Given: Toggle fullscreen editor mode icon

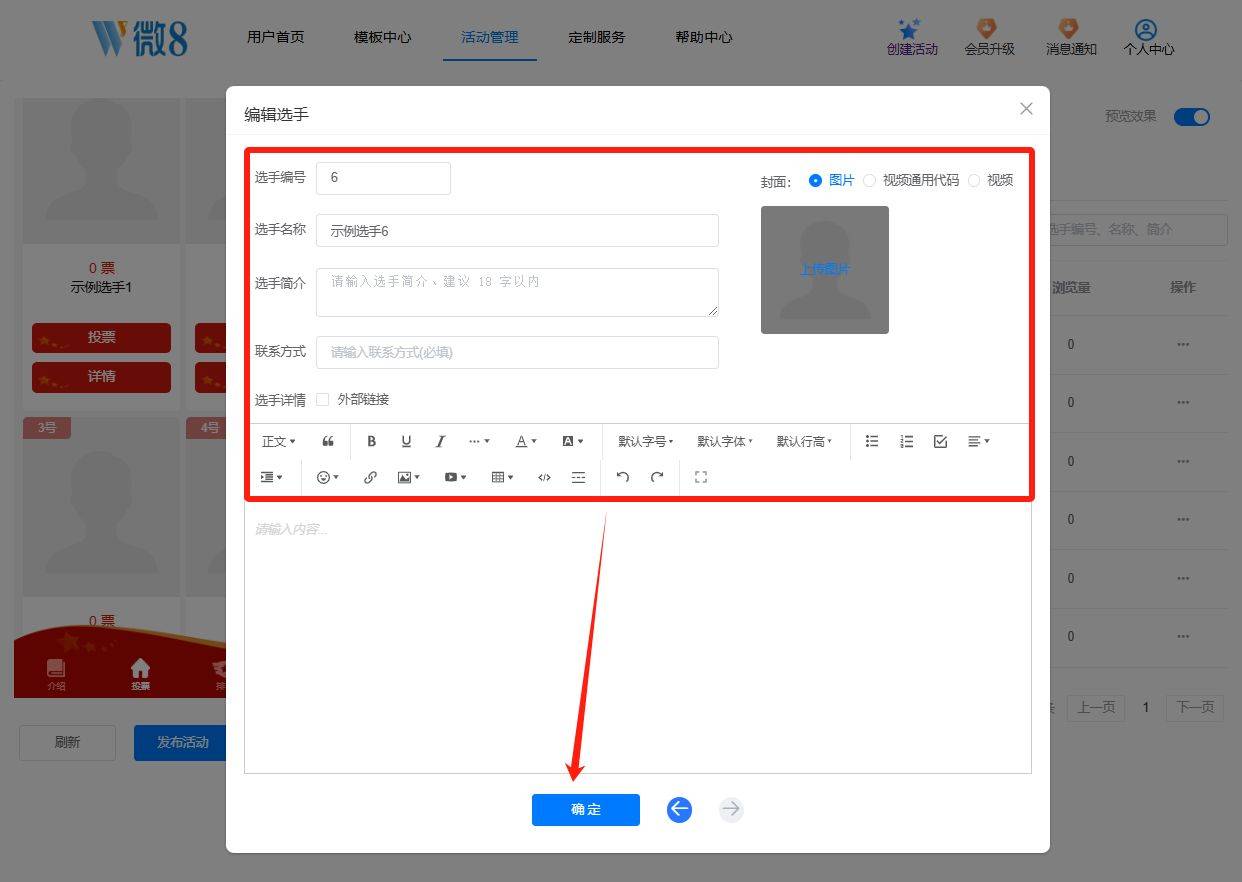Looking at the screenshot, I should pyautogui.click(x=701, y=477).
